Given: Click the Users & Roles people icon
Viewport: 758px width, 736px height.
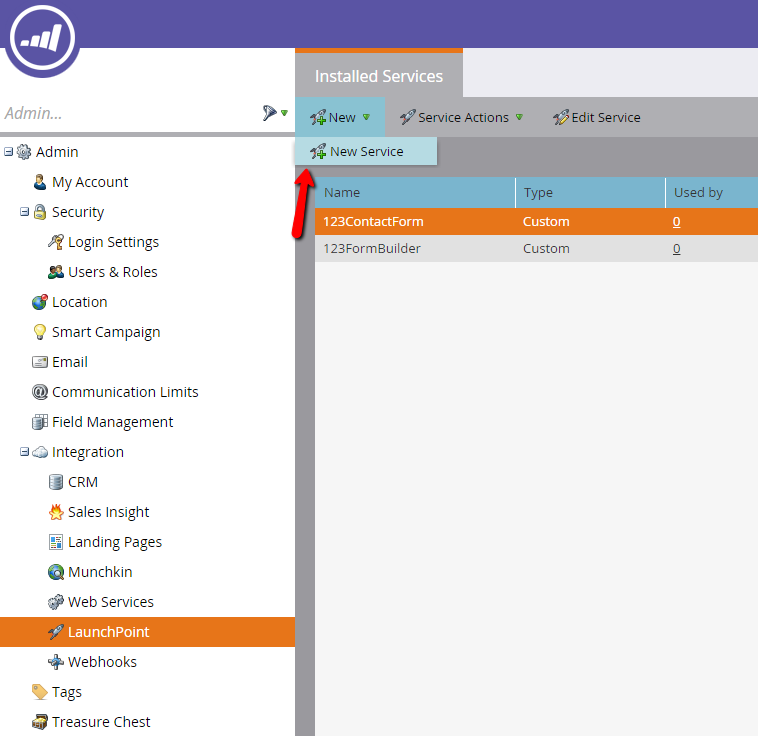Looking at the screenshot, I should pos(56,272).
